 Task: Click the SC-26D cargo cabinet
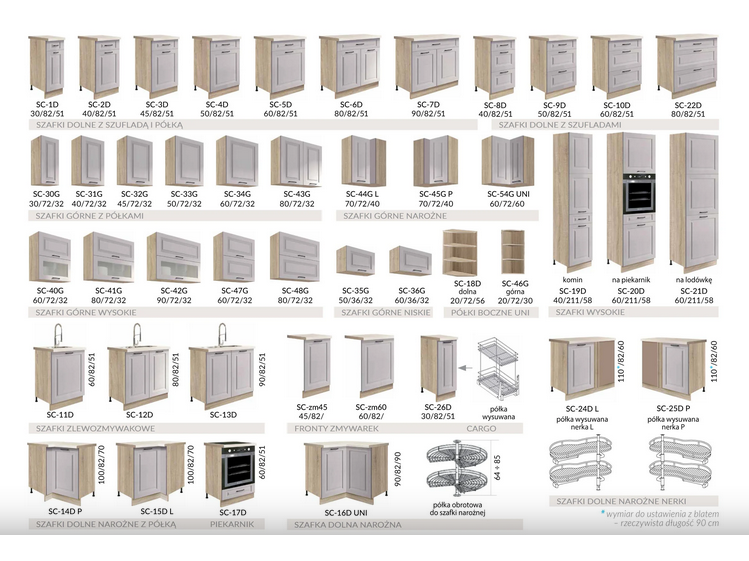click(438, 366)
